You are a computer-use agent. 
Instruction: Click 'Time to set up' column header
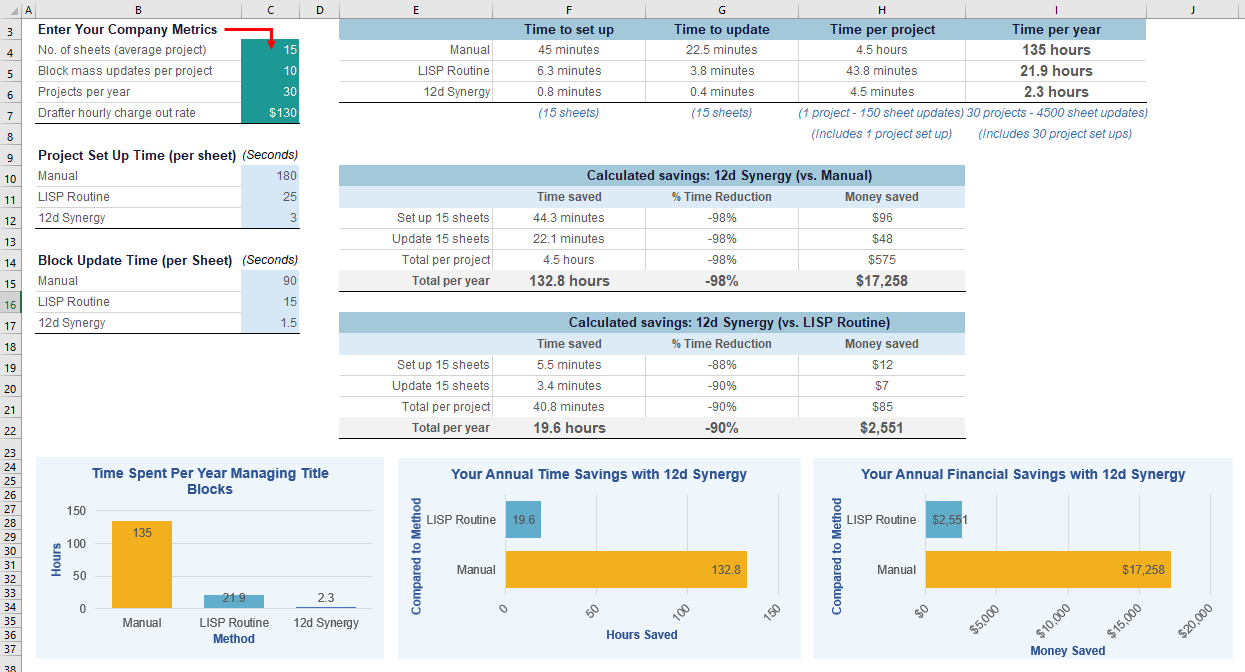point(569,30)
